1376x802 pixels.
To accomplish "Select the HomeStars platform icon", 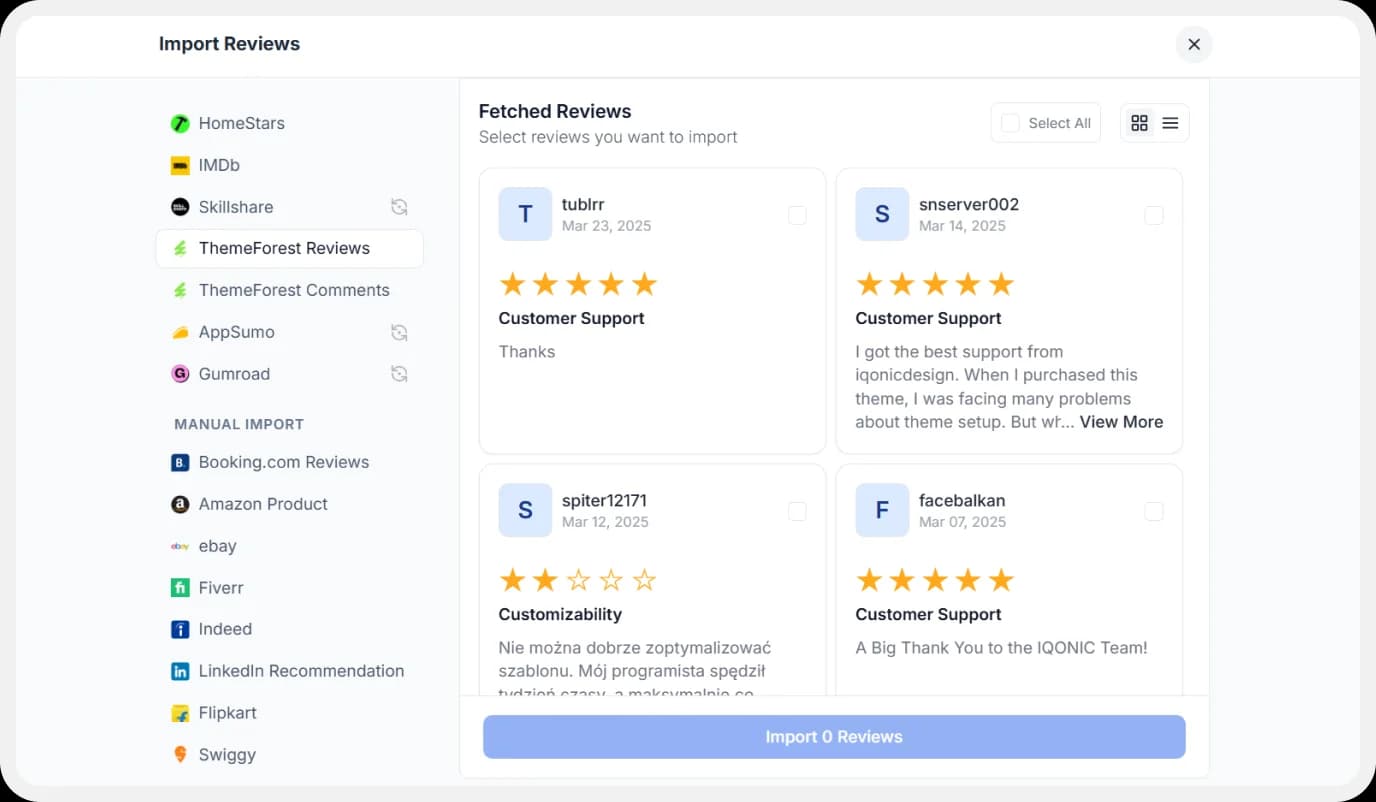I will (x=180, y=123).
